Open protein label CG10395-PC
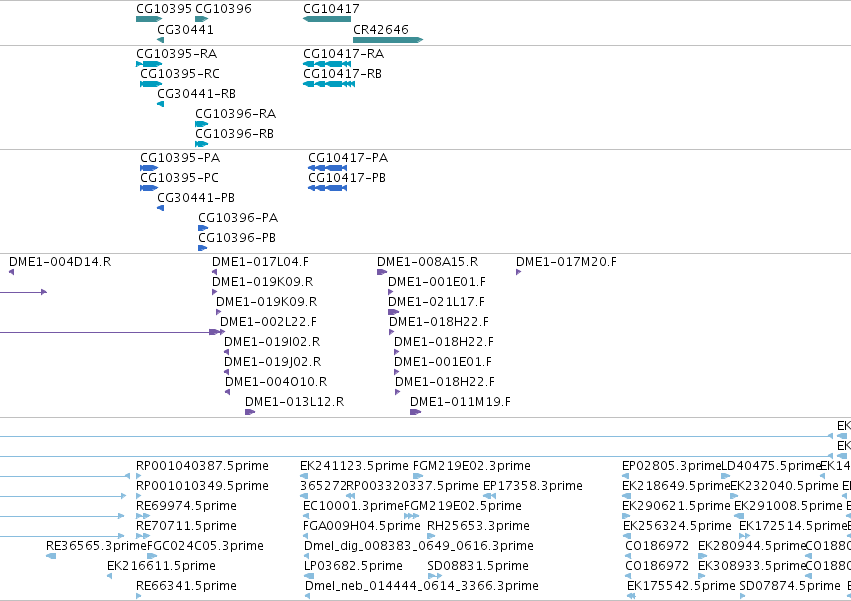This screenshot has width=851, height=601. pyautogui.click(x=179, y=178)
